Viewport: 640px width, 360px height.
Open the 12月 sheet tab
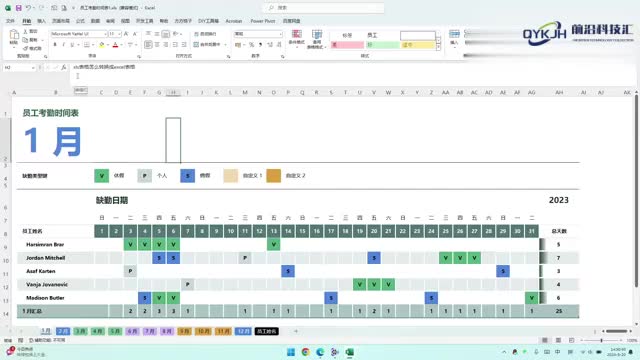tap(243, 331)
